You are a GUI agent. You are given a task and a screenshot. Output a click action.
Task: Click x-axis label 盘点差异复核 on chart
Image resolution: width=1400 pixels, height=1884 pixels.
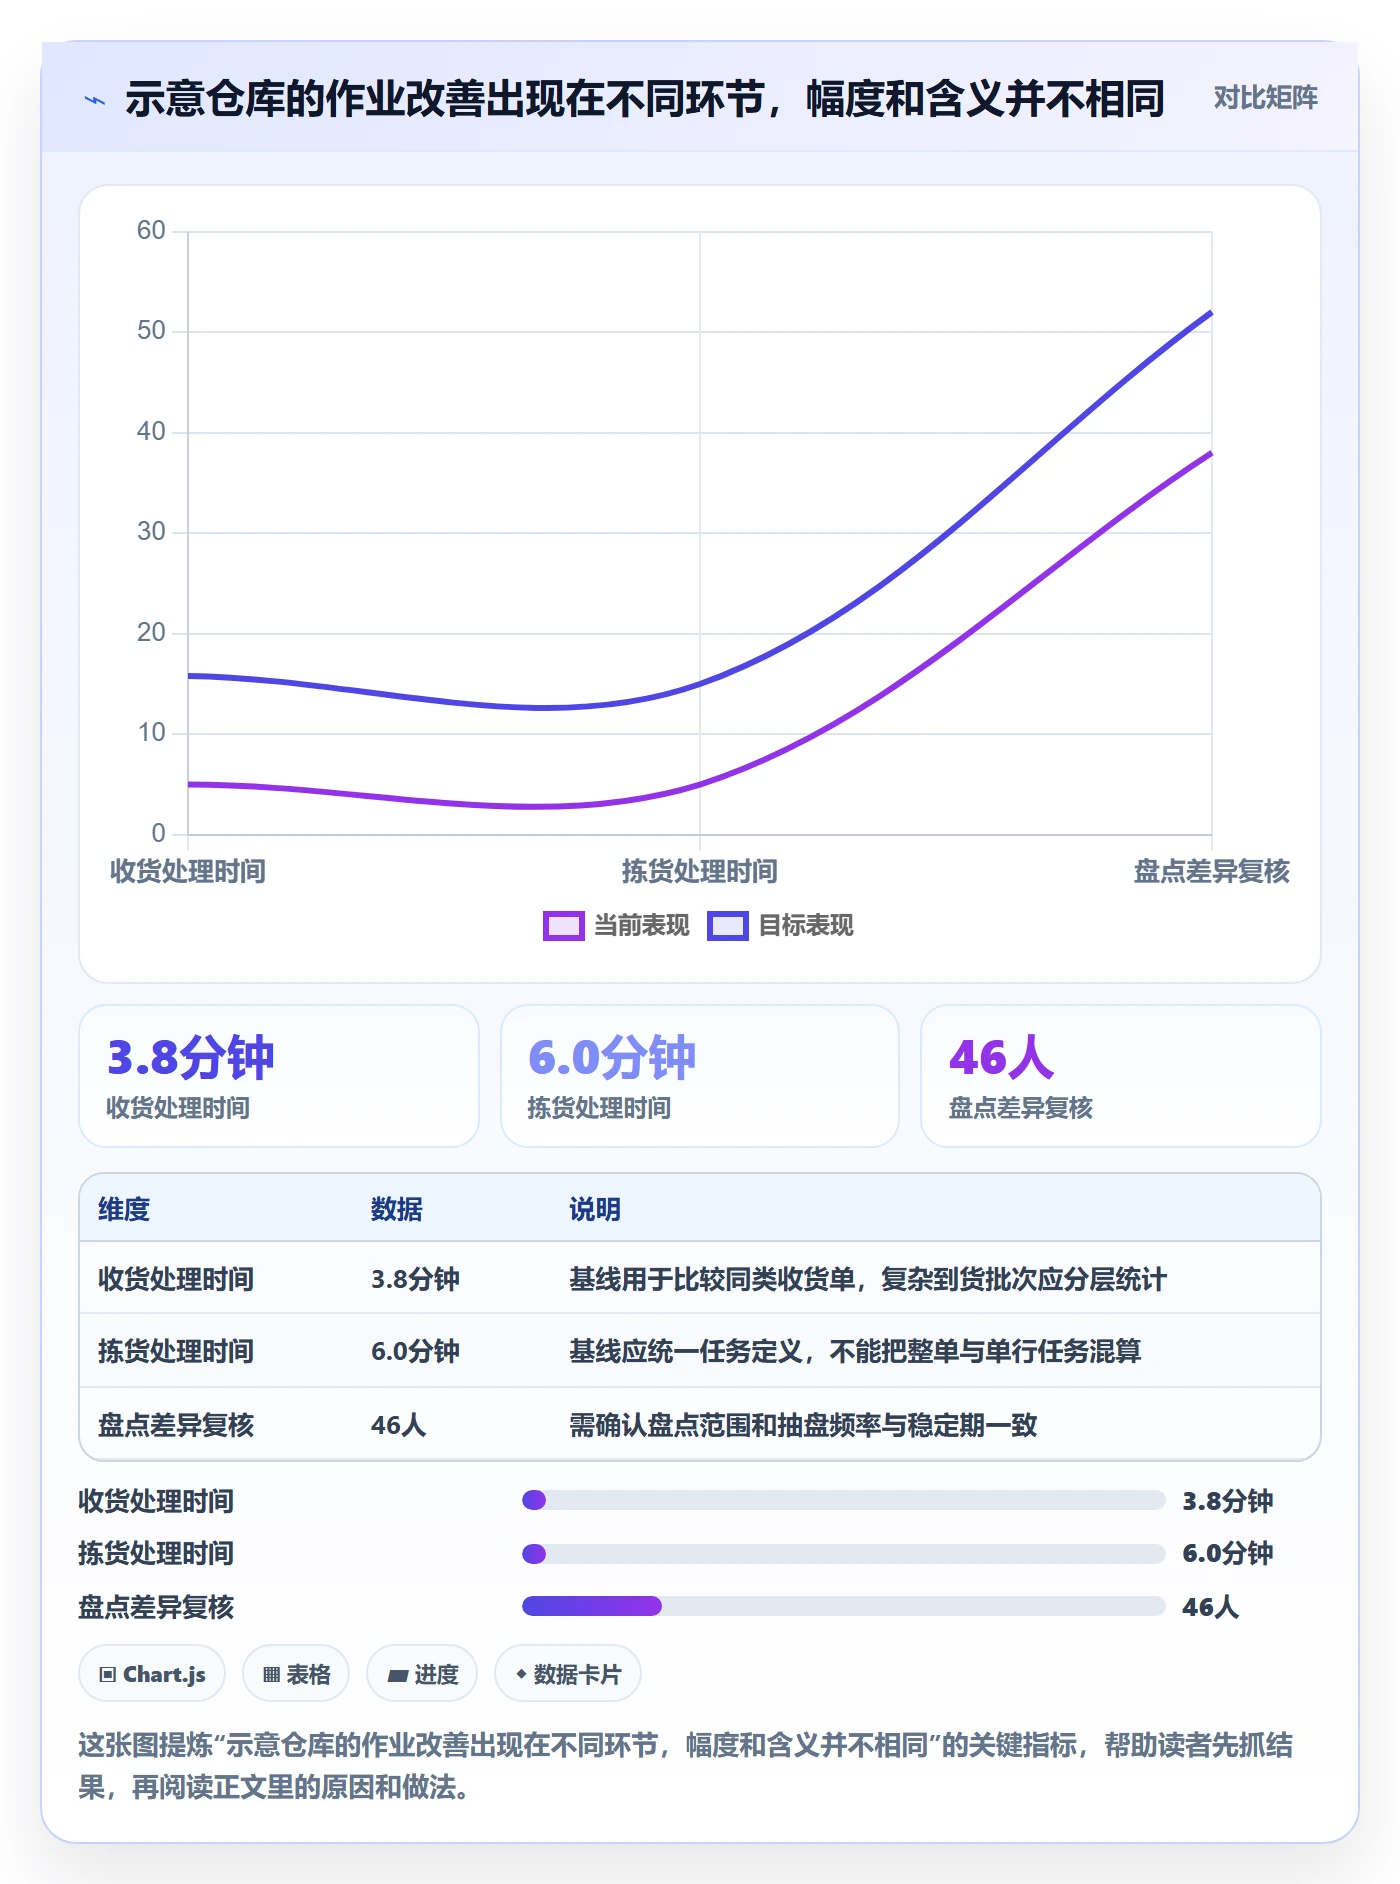point(1212,871)
